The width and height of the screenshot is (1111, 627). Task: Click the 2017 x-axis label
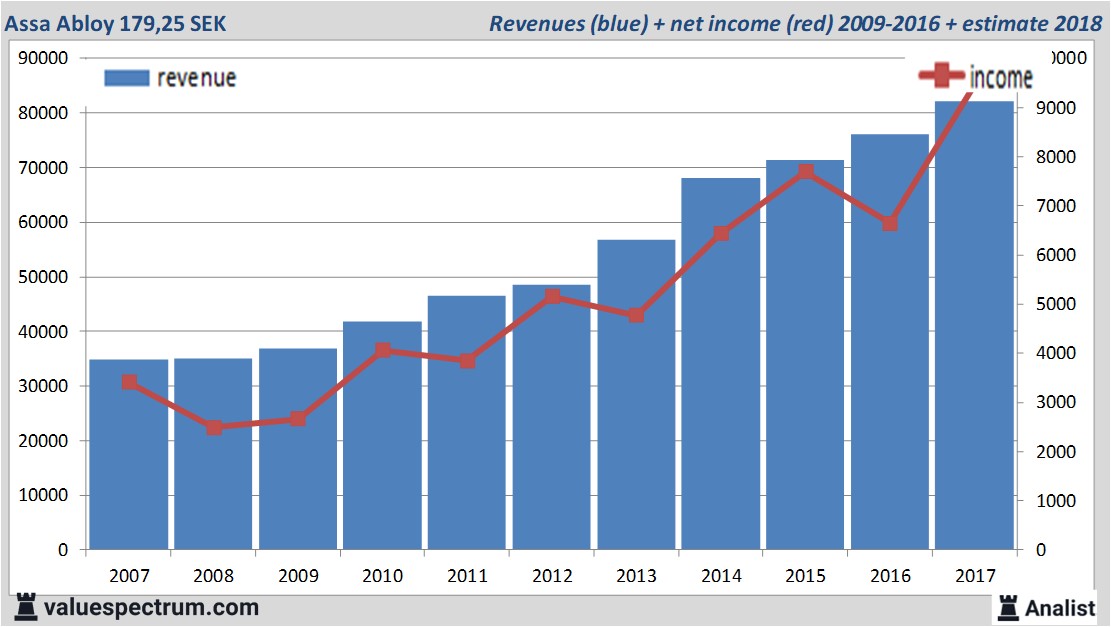[x=975, y=575]
